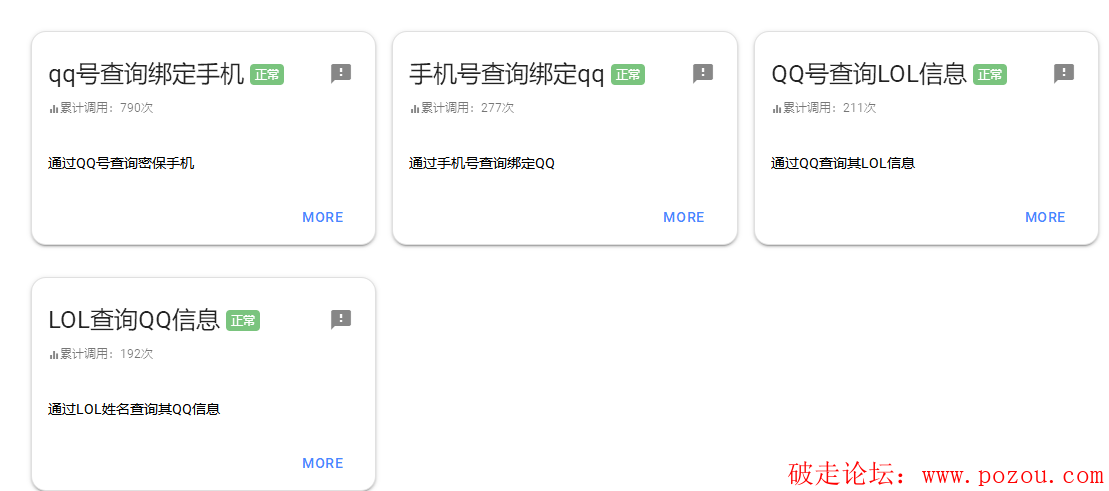
Task: Open MORE on qq号查询绑定手机 card
Action: [323, 217]
